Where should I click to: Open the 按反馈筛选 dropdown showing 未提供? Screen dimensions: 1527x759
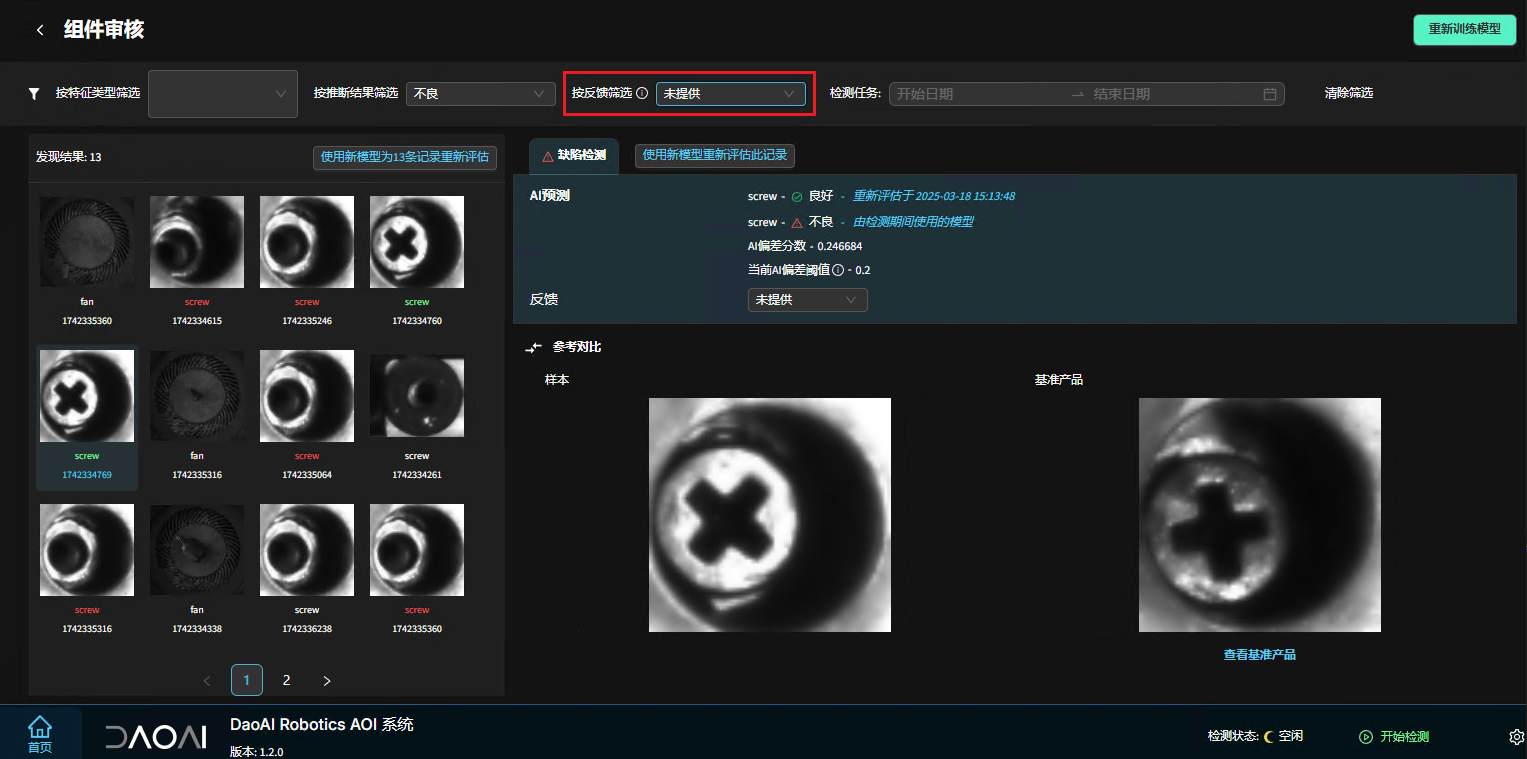(731, 94)
